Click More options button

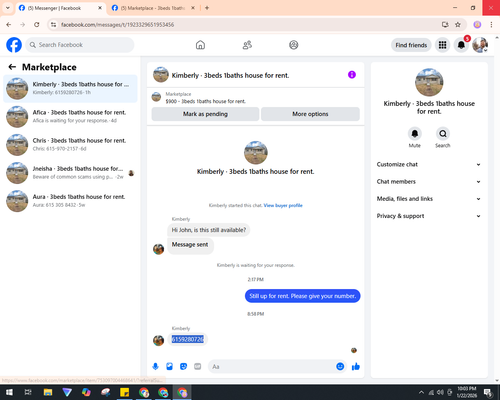pyautogui.click(x=310, y=114)
